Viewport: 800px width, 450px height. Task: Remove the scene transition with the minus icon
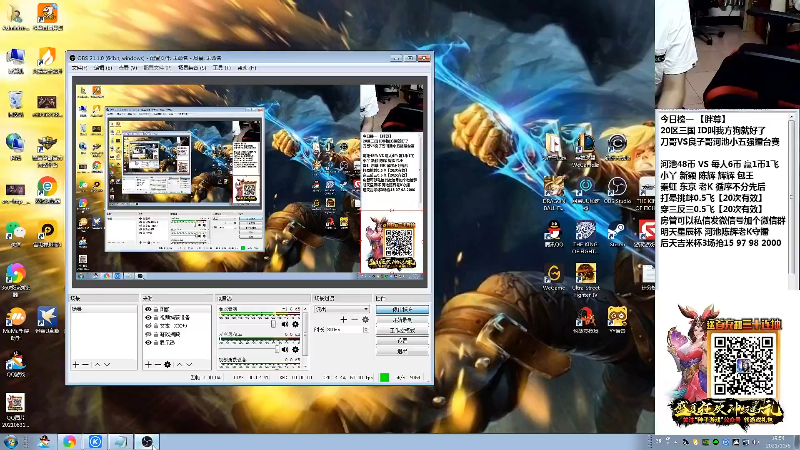tap(354, 319)
